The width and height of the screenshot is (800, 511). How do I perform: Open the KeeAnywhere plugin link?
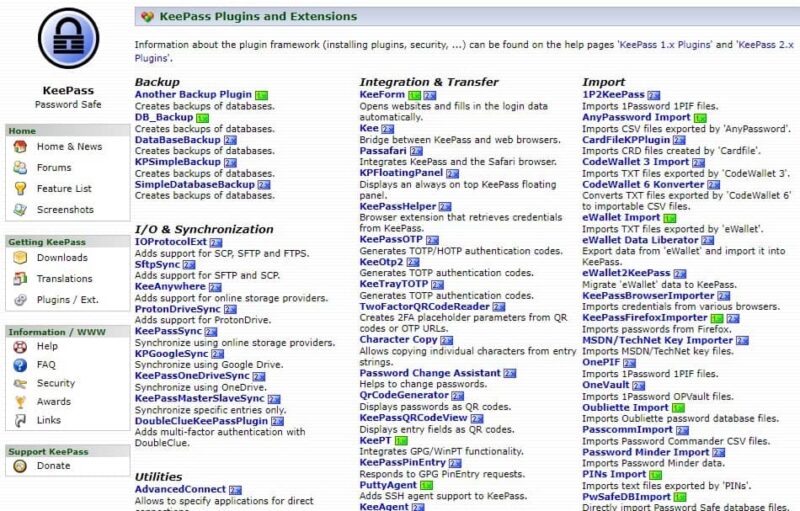170,286
